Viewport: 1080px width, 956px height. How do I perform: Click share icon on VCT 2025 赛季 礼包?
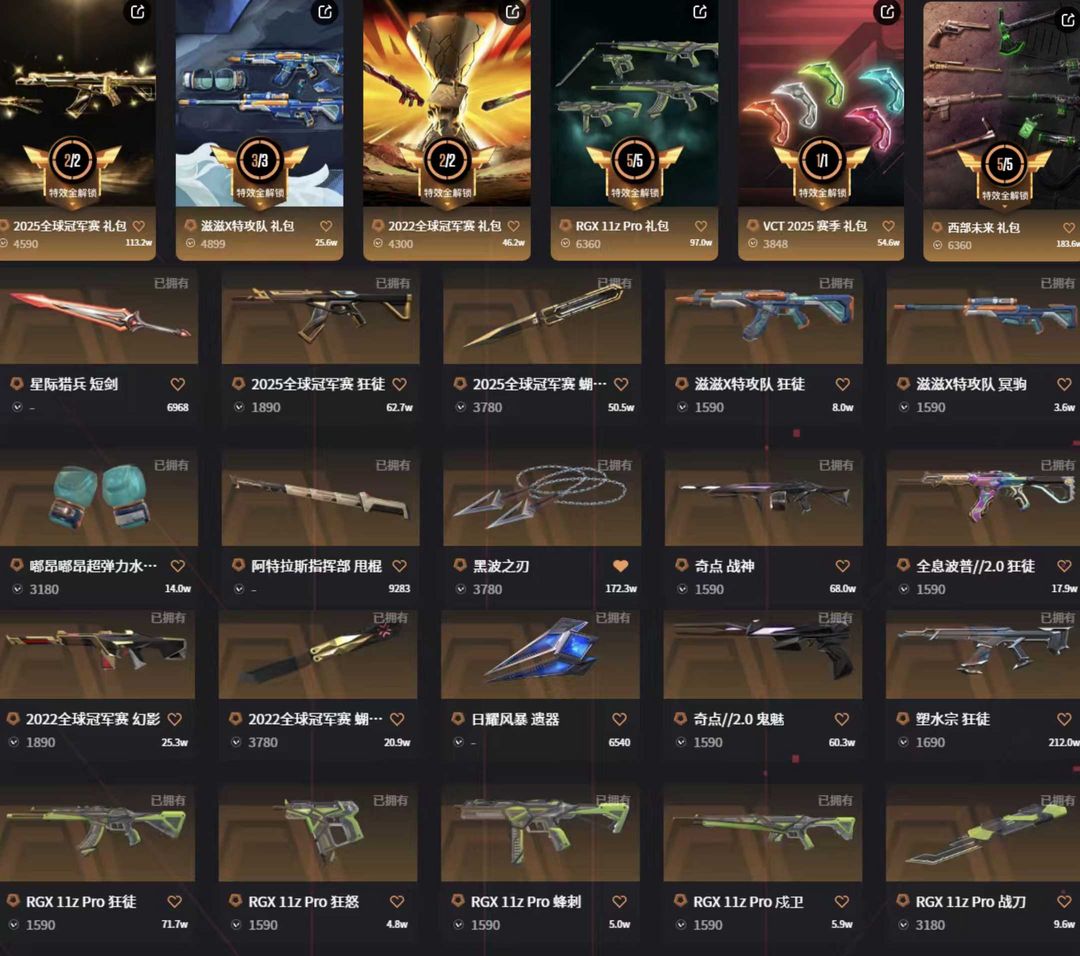887,12
